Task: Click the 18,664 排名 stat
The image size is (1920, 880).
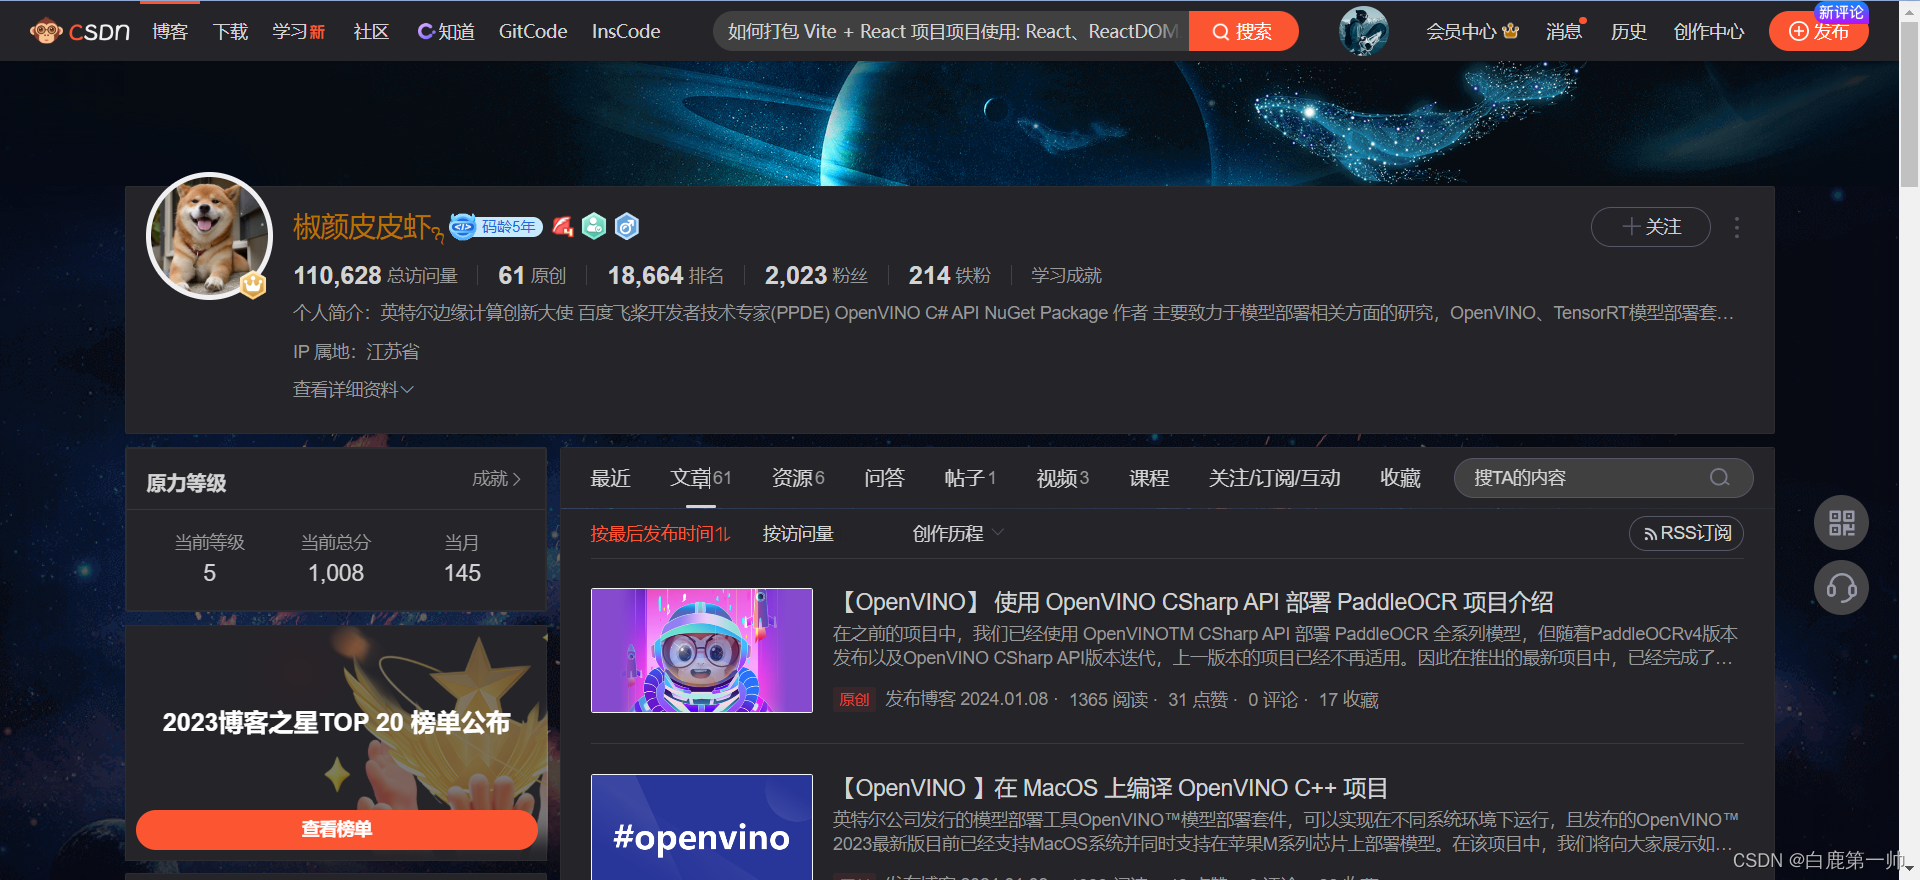Action: [666, 275]
